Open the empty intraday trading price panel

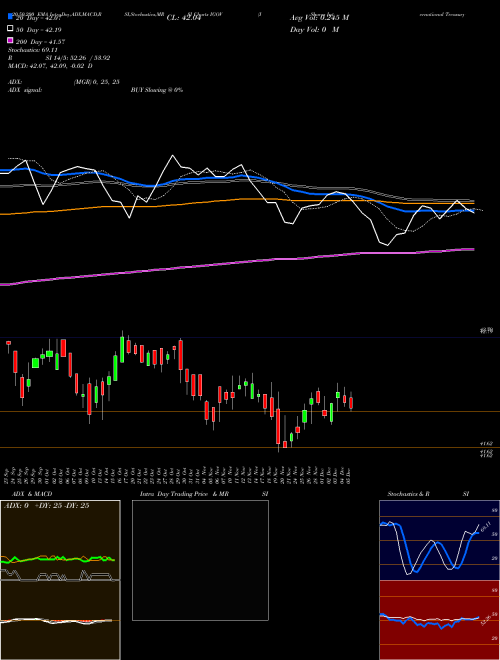(200, 560)
